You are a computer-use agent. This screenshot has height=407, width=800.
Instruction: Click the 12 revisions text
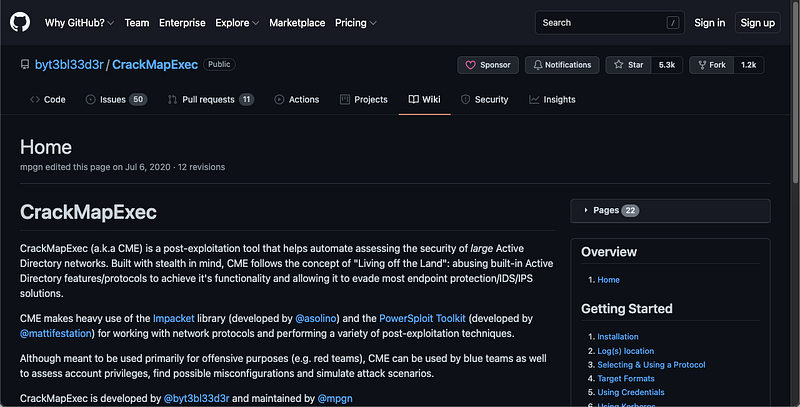201,167
